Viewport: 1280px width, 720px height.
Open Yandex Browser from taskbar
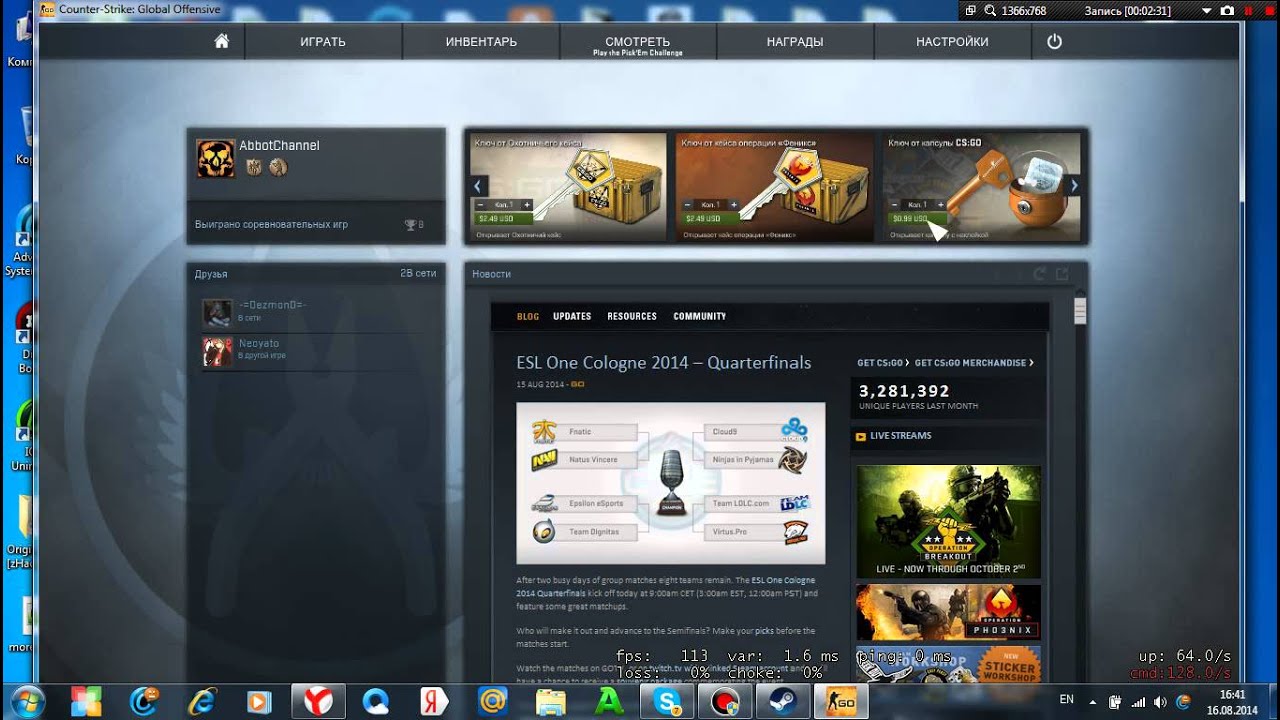coord(318,702)
